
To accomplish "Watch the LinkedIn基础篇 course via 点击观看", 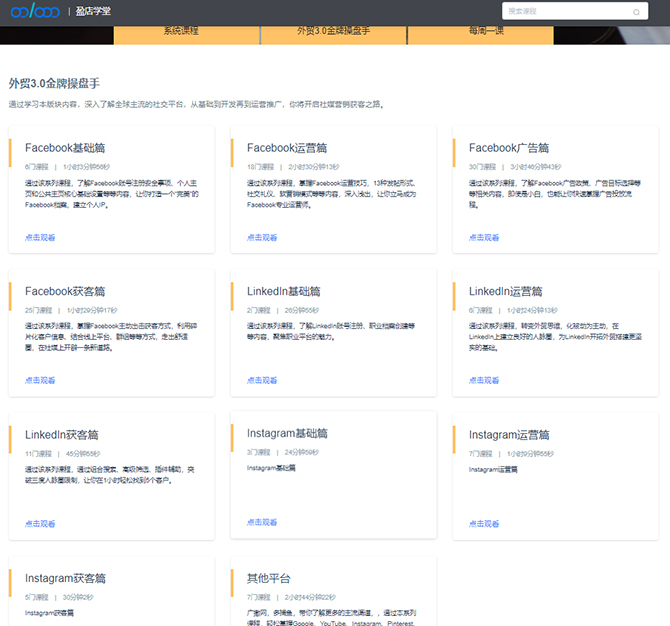I will [x=262, y=380].
